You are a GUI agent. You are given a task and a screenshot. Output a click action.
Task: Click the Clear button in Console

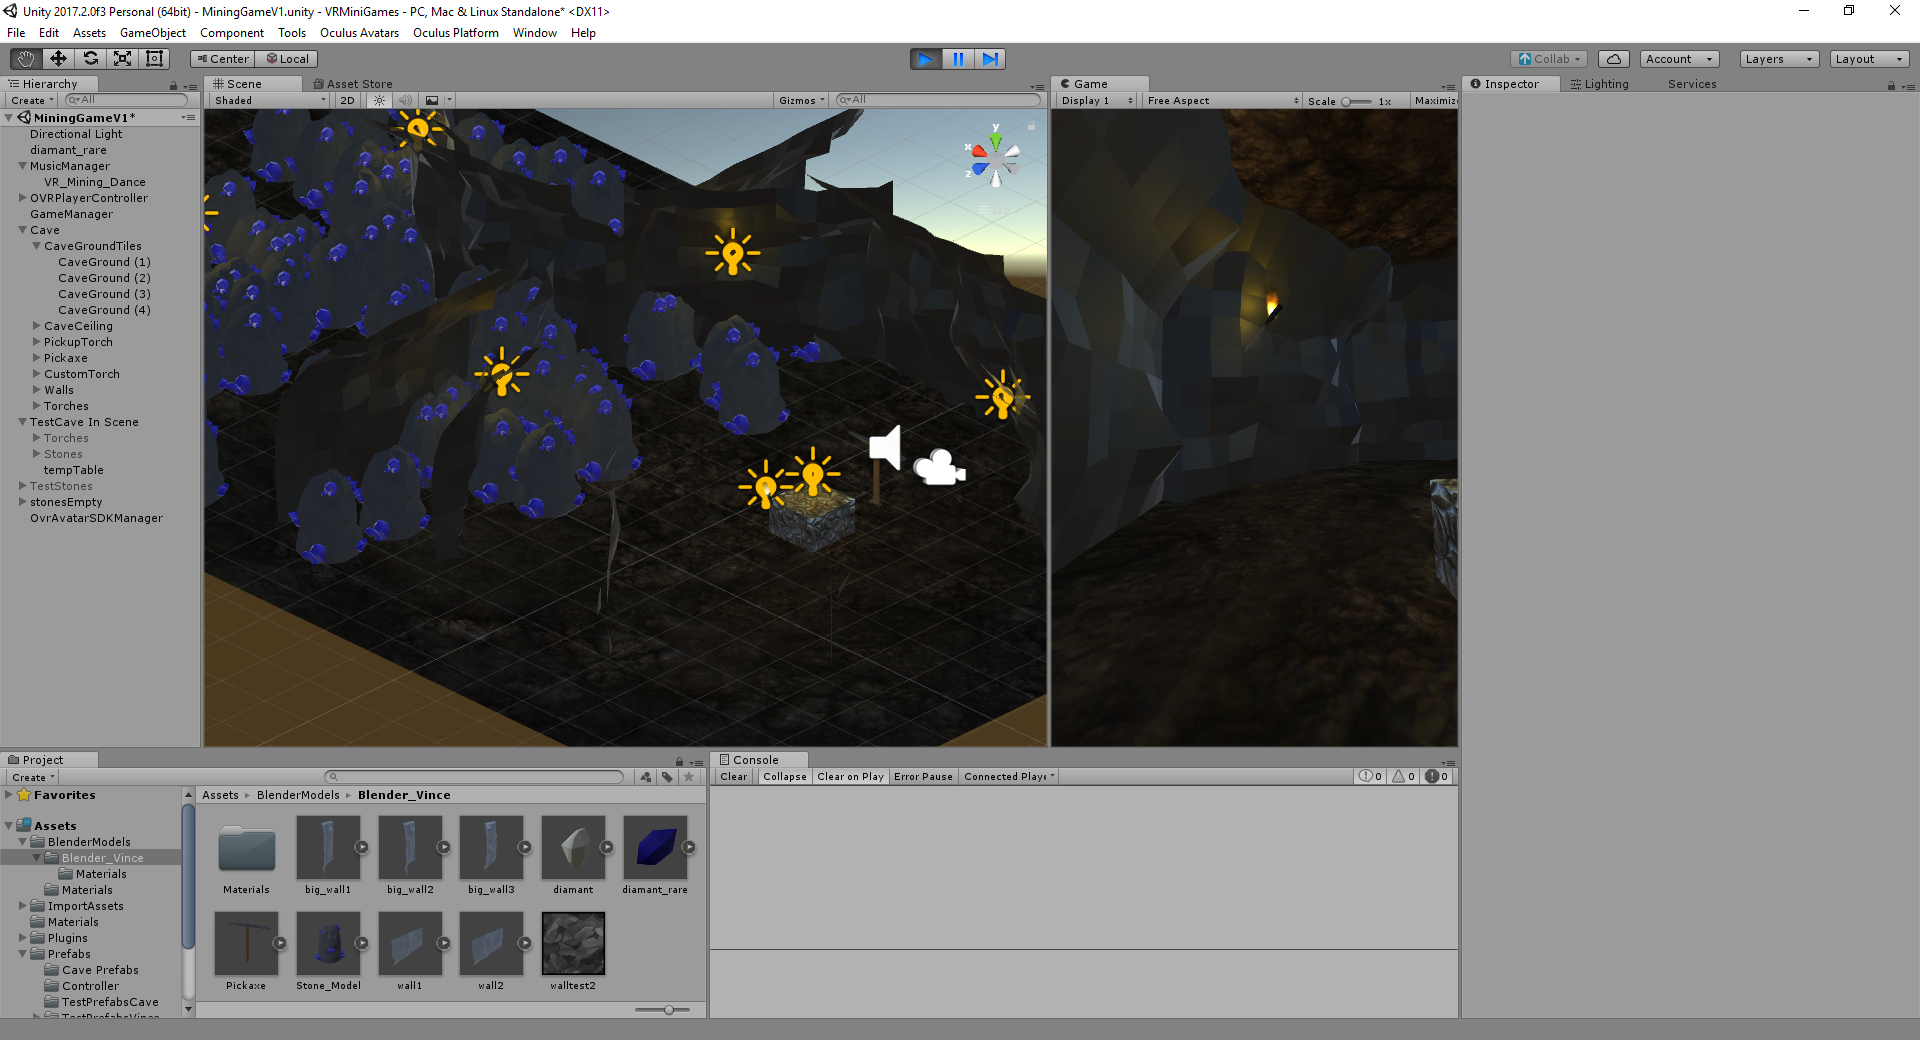733,776
